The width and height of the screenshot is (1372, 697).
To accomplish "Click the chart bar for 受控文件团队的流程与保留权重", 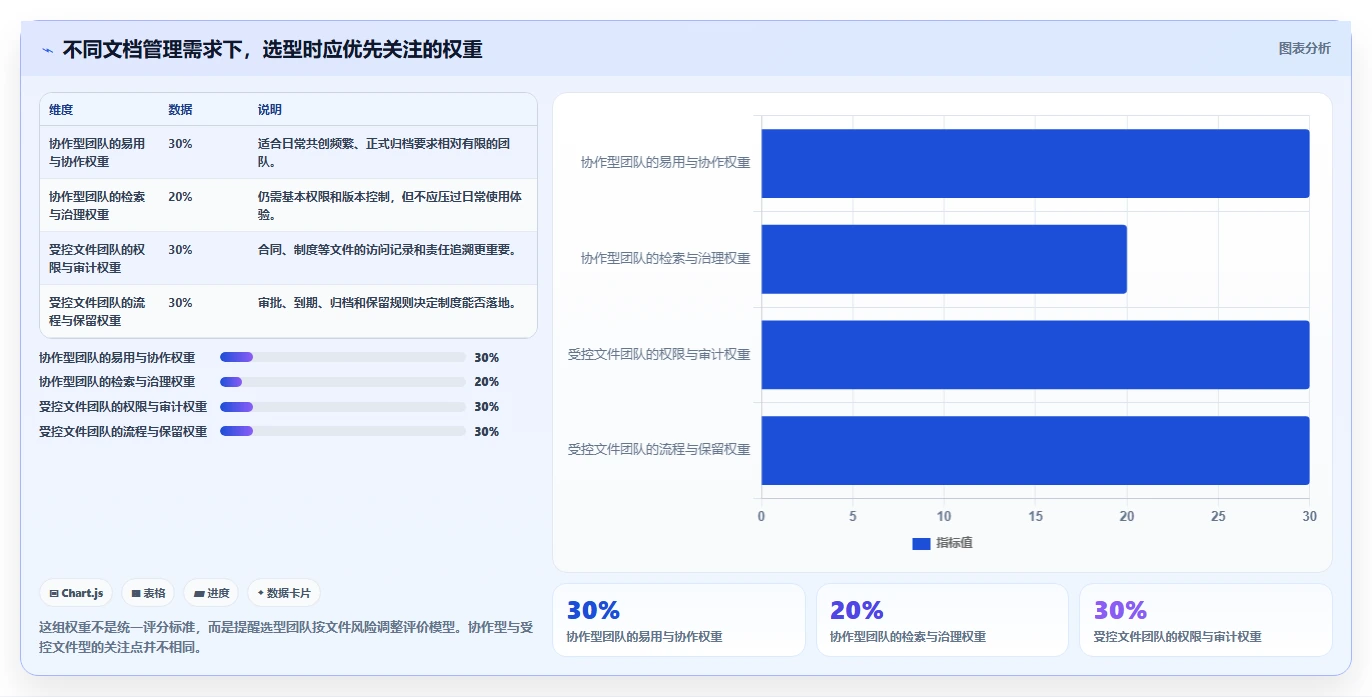I will [1035, 450].
